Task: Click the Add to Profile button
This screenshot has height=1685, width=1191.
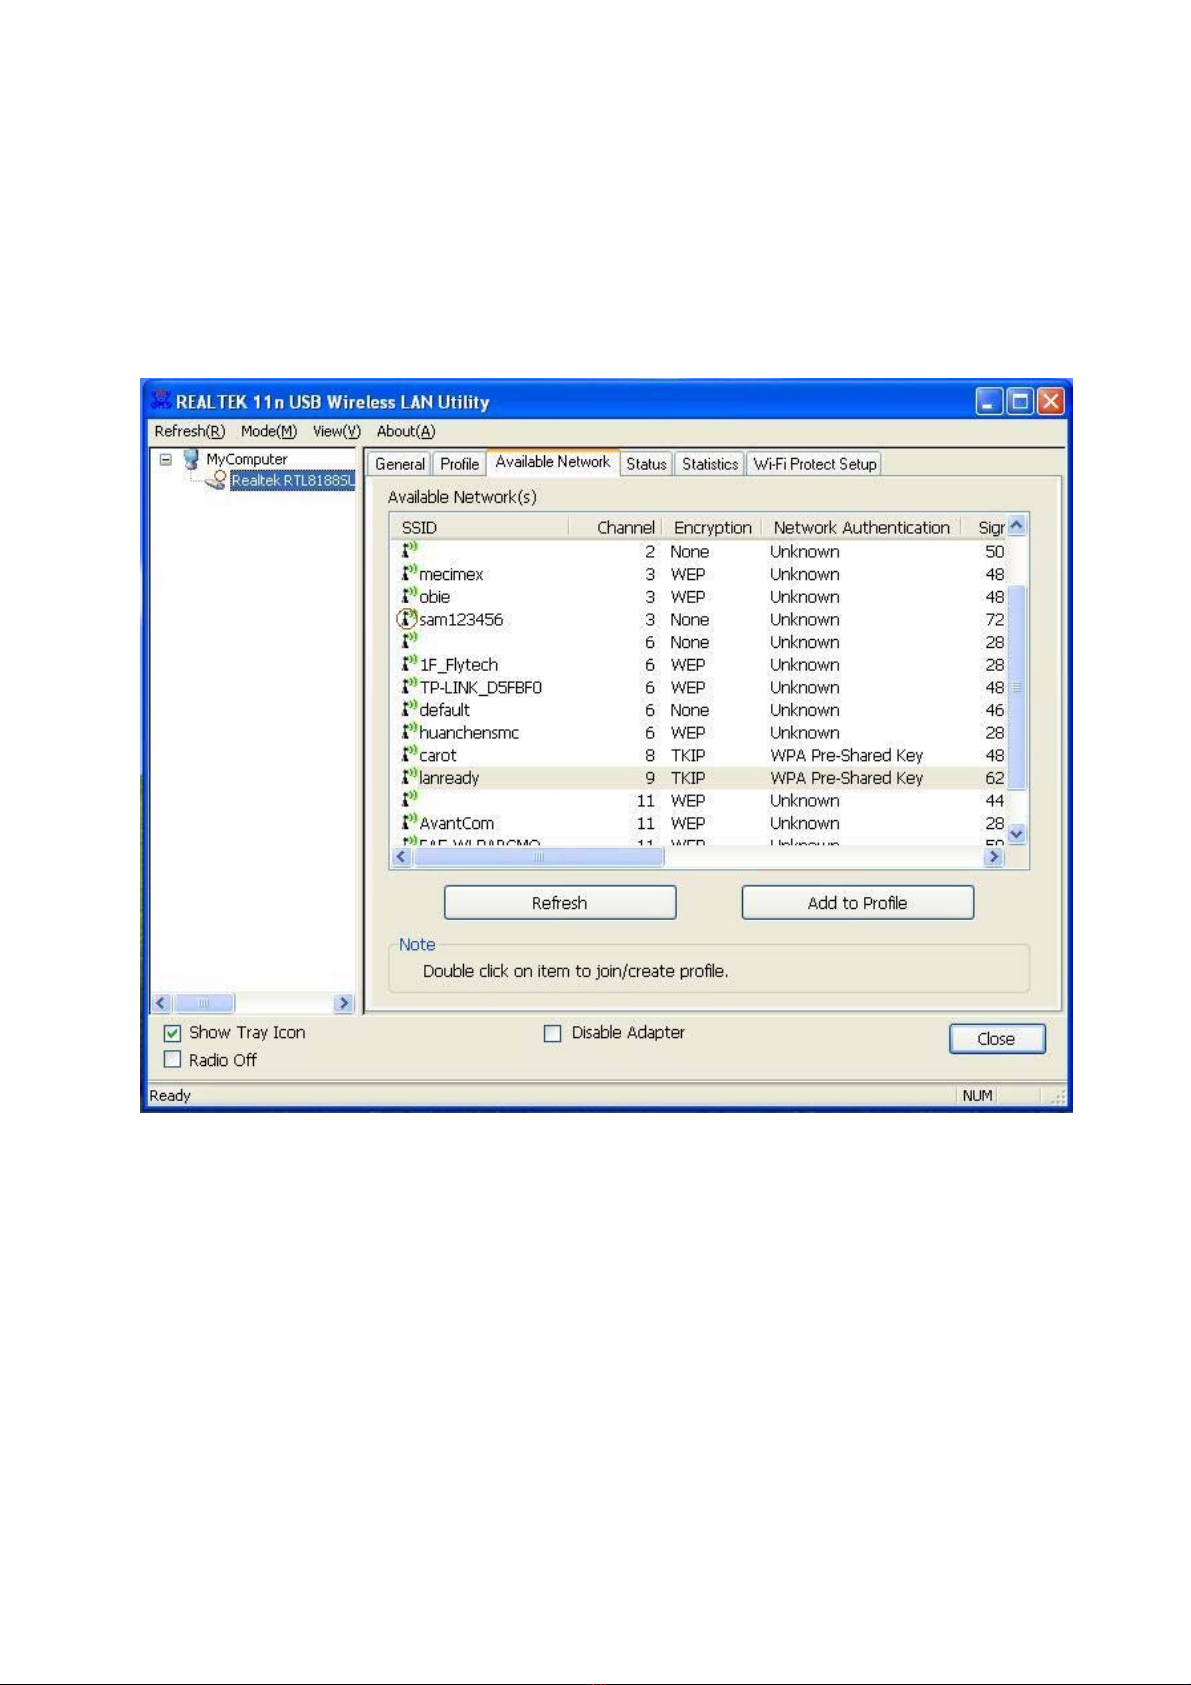Action: 858,903
